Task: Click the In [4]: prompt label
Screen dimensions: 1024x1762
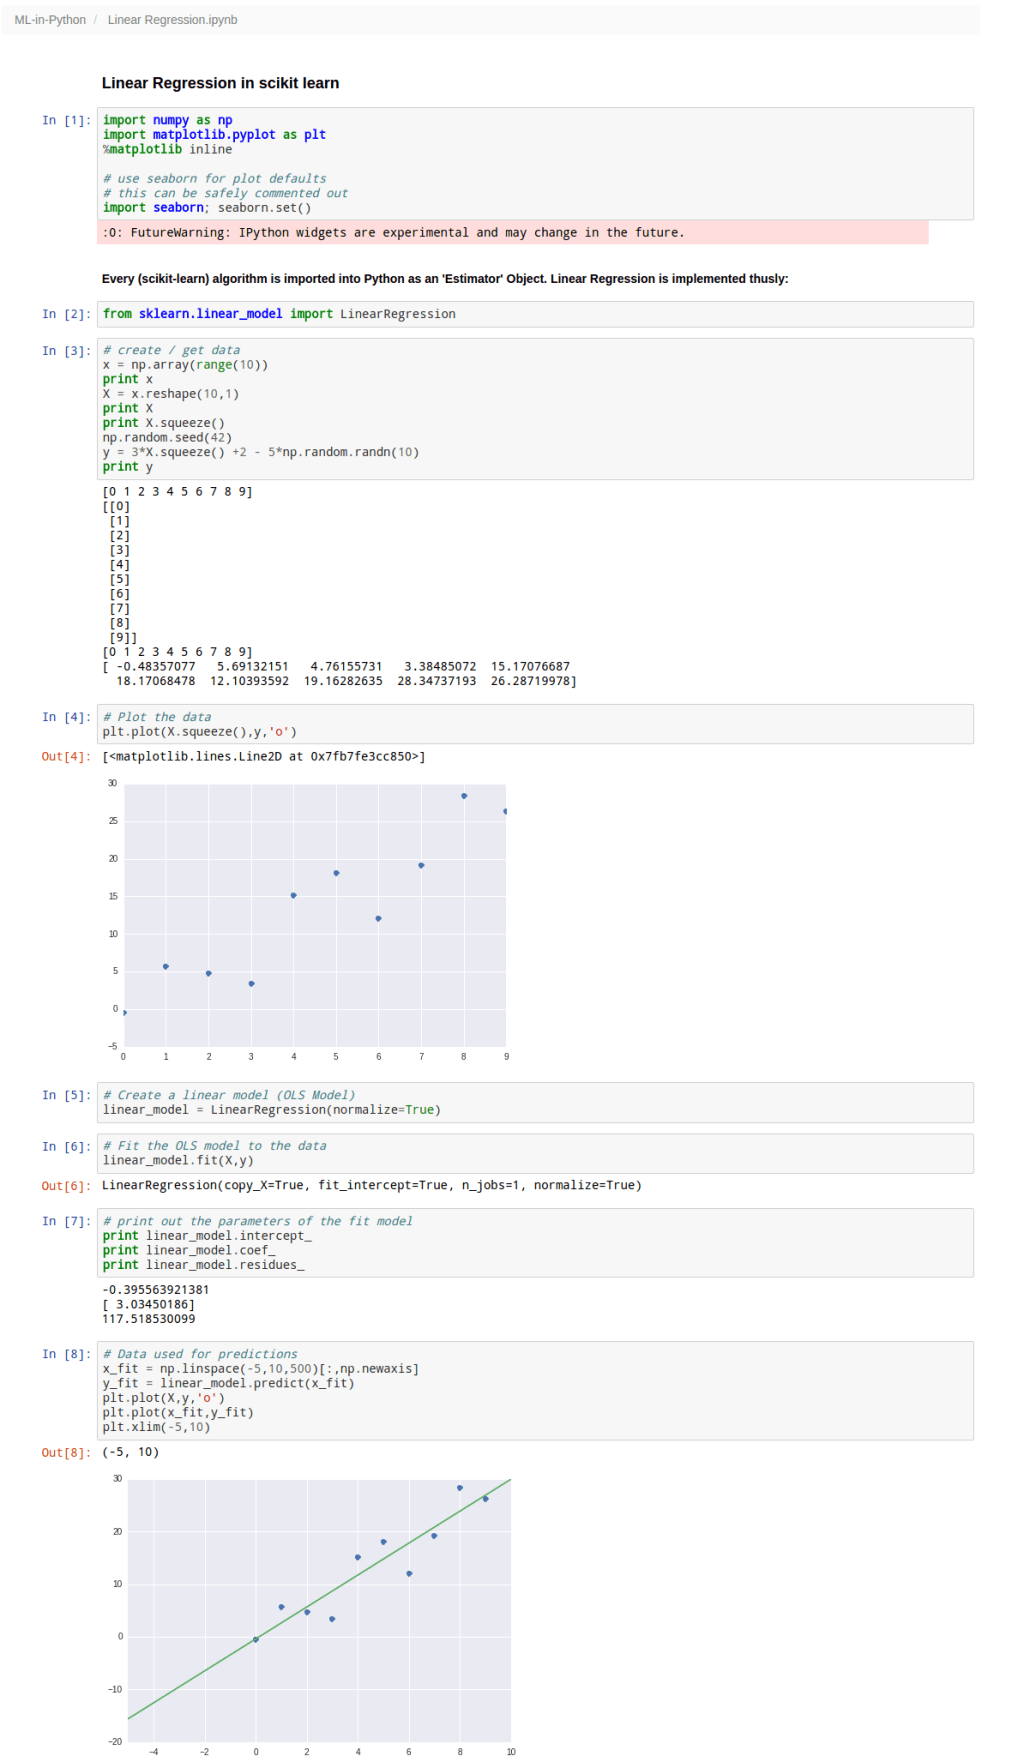Action: [x=66, y=717]
